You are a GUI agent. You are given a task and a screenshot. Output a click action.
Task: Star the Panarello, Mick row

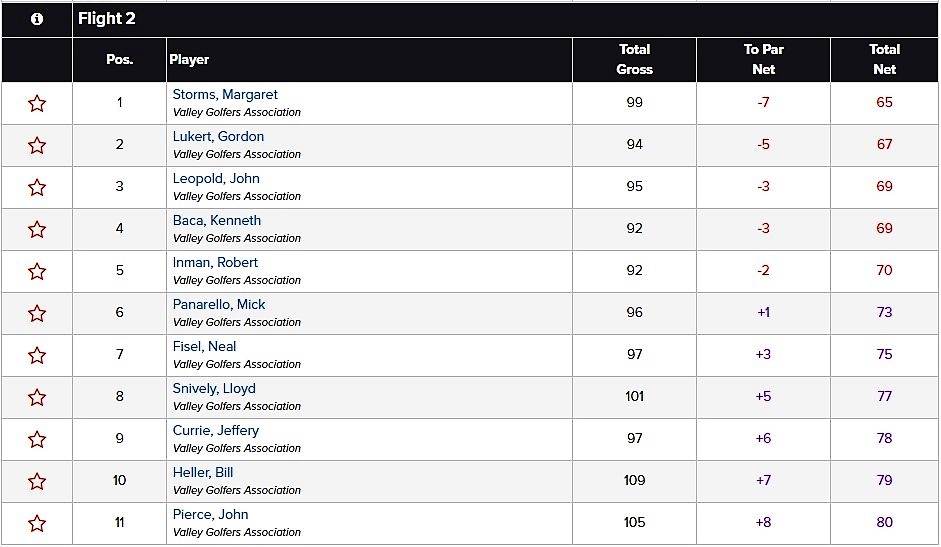[x=37, y=313]
